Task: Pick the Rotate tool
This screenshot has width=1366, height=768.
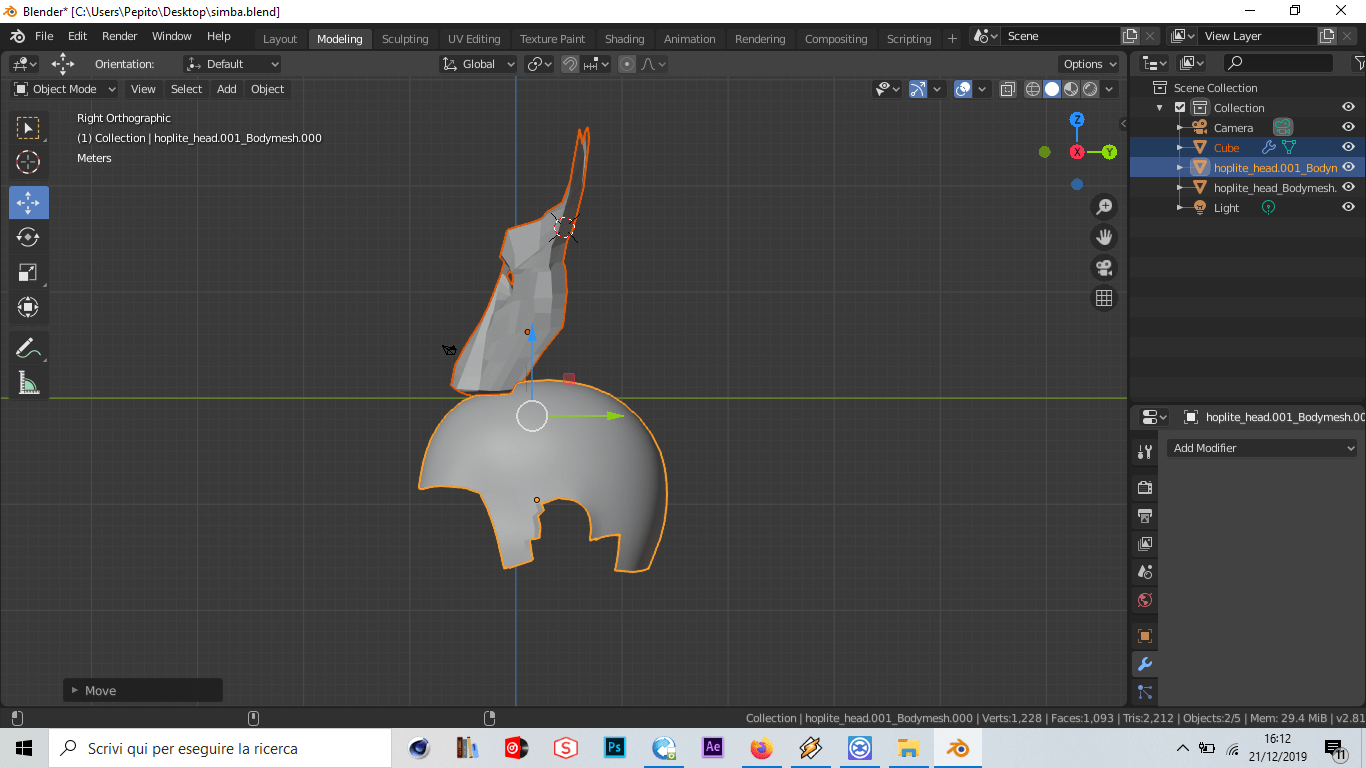Action: (29, 237)
